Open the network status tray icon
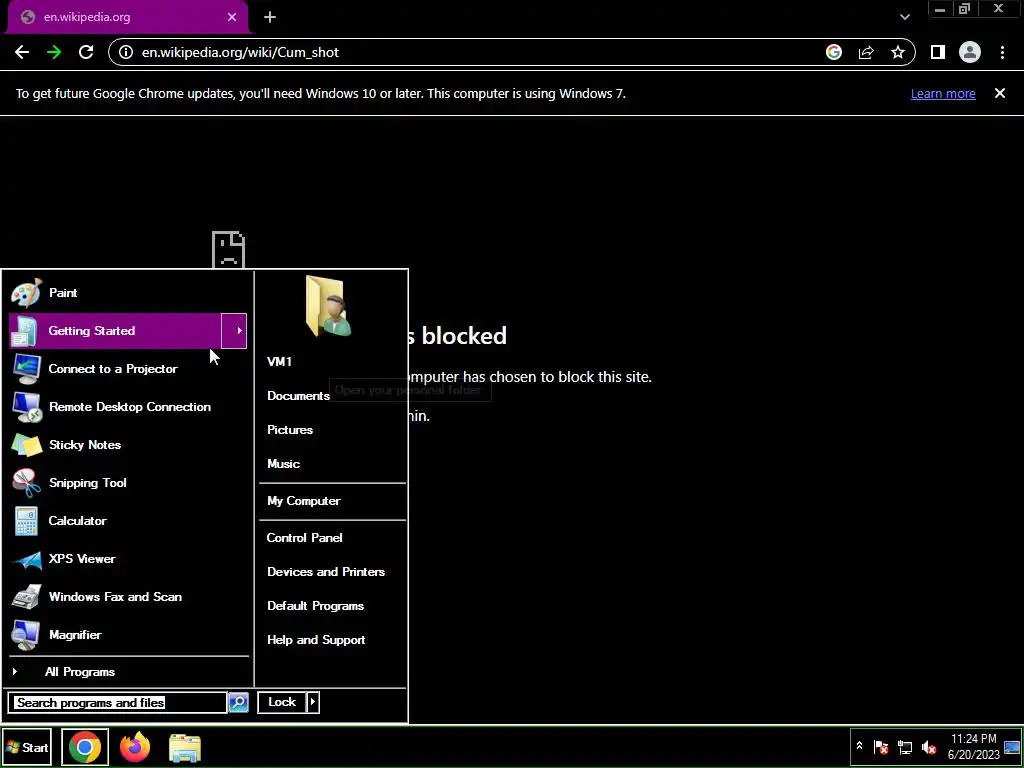Image resolution: width=1024 pixels, height=768 pixels. (904, 747)
